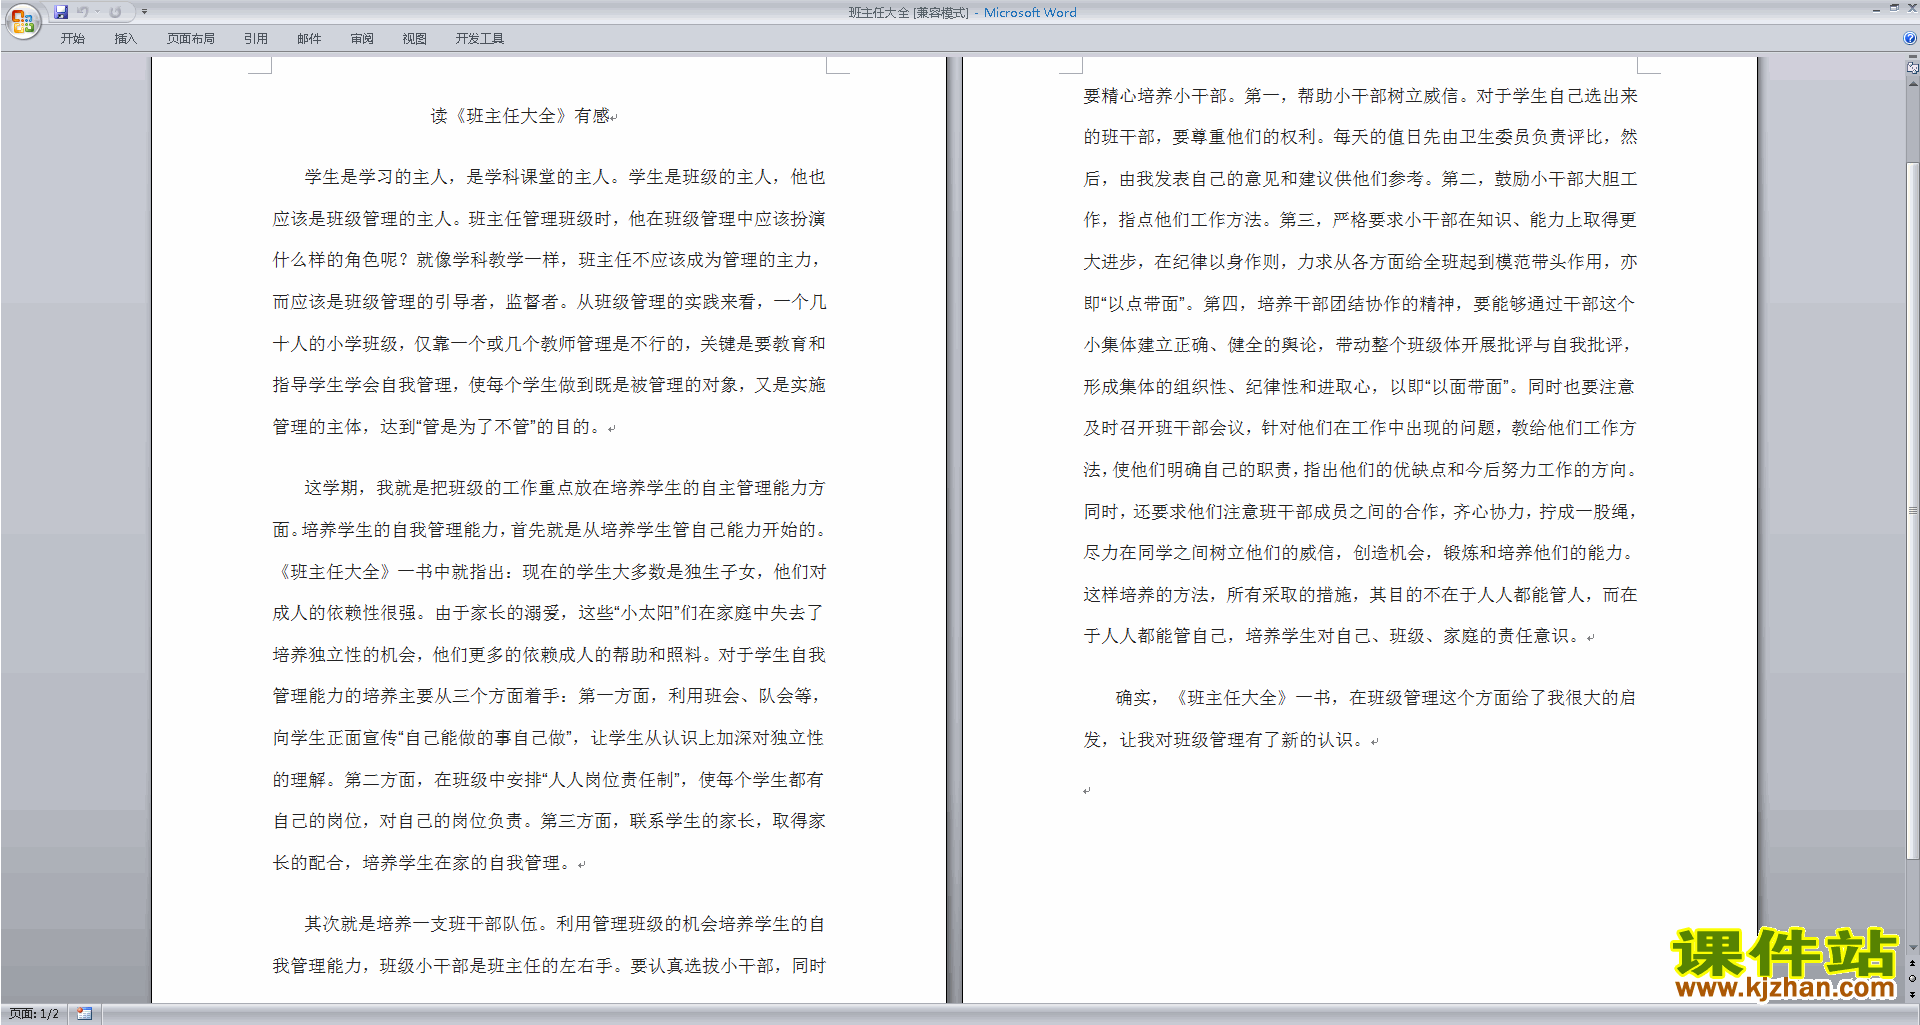
Task: Open the 邮件 ribbon tab
Action: point(309,38)
